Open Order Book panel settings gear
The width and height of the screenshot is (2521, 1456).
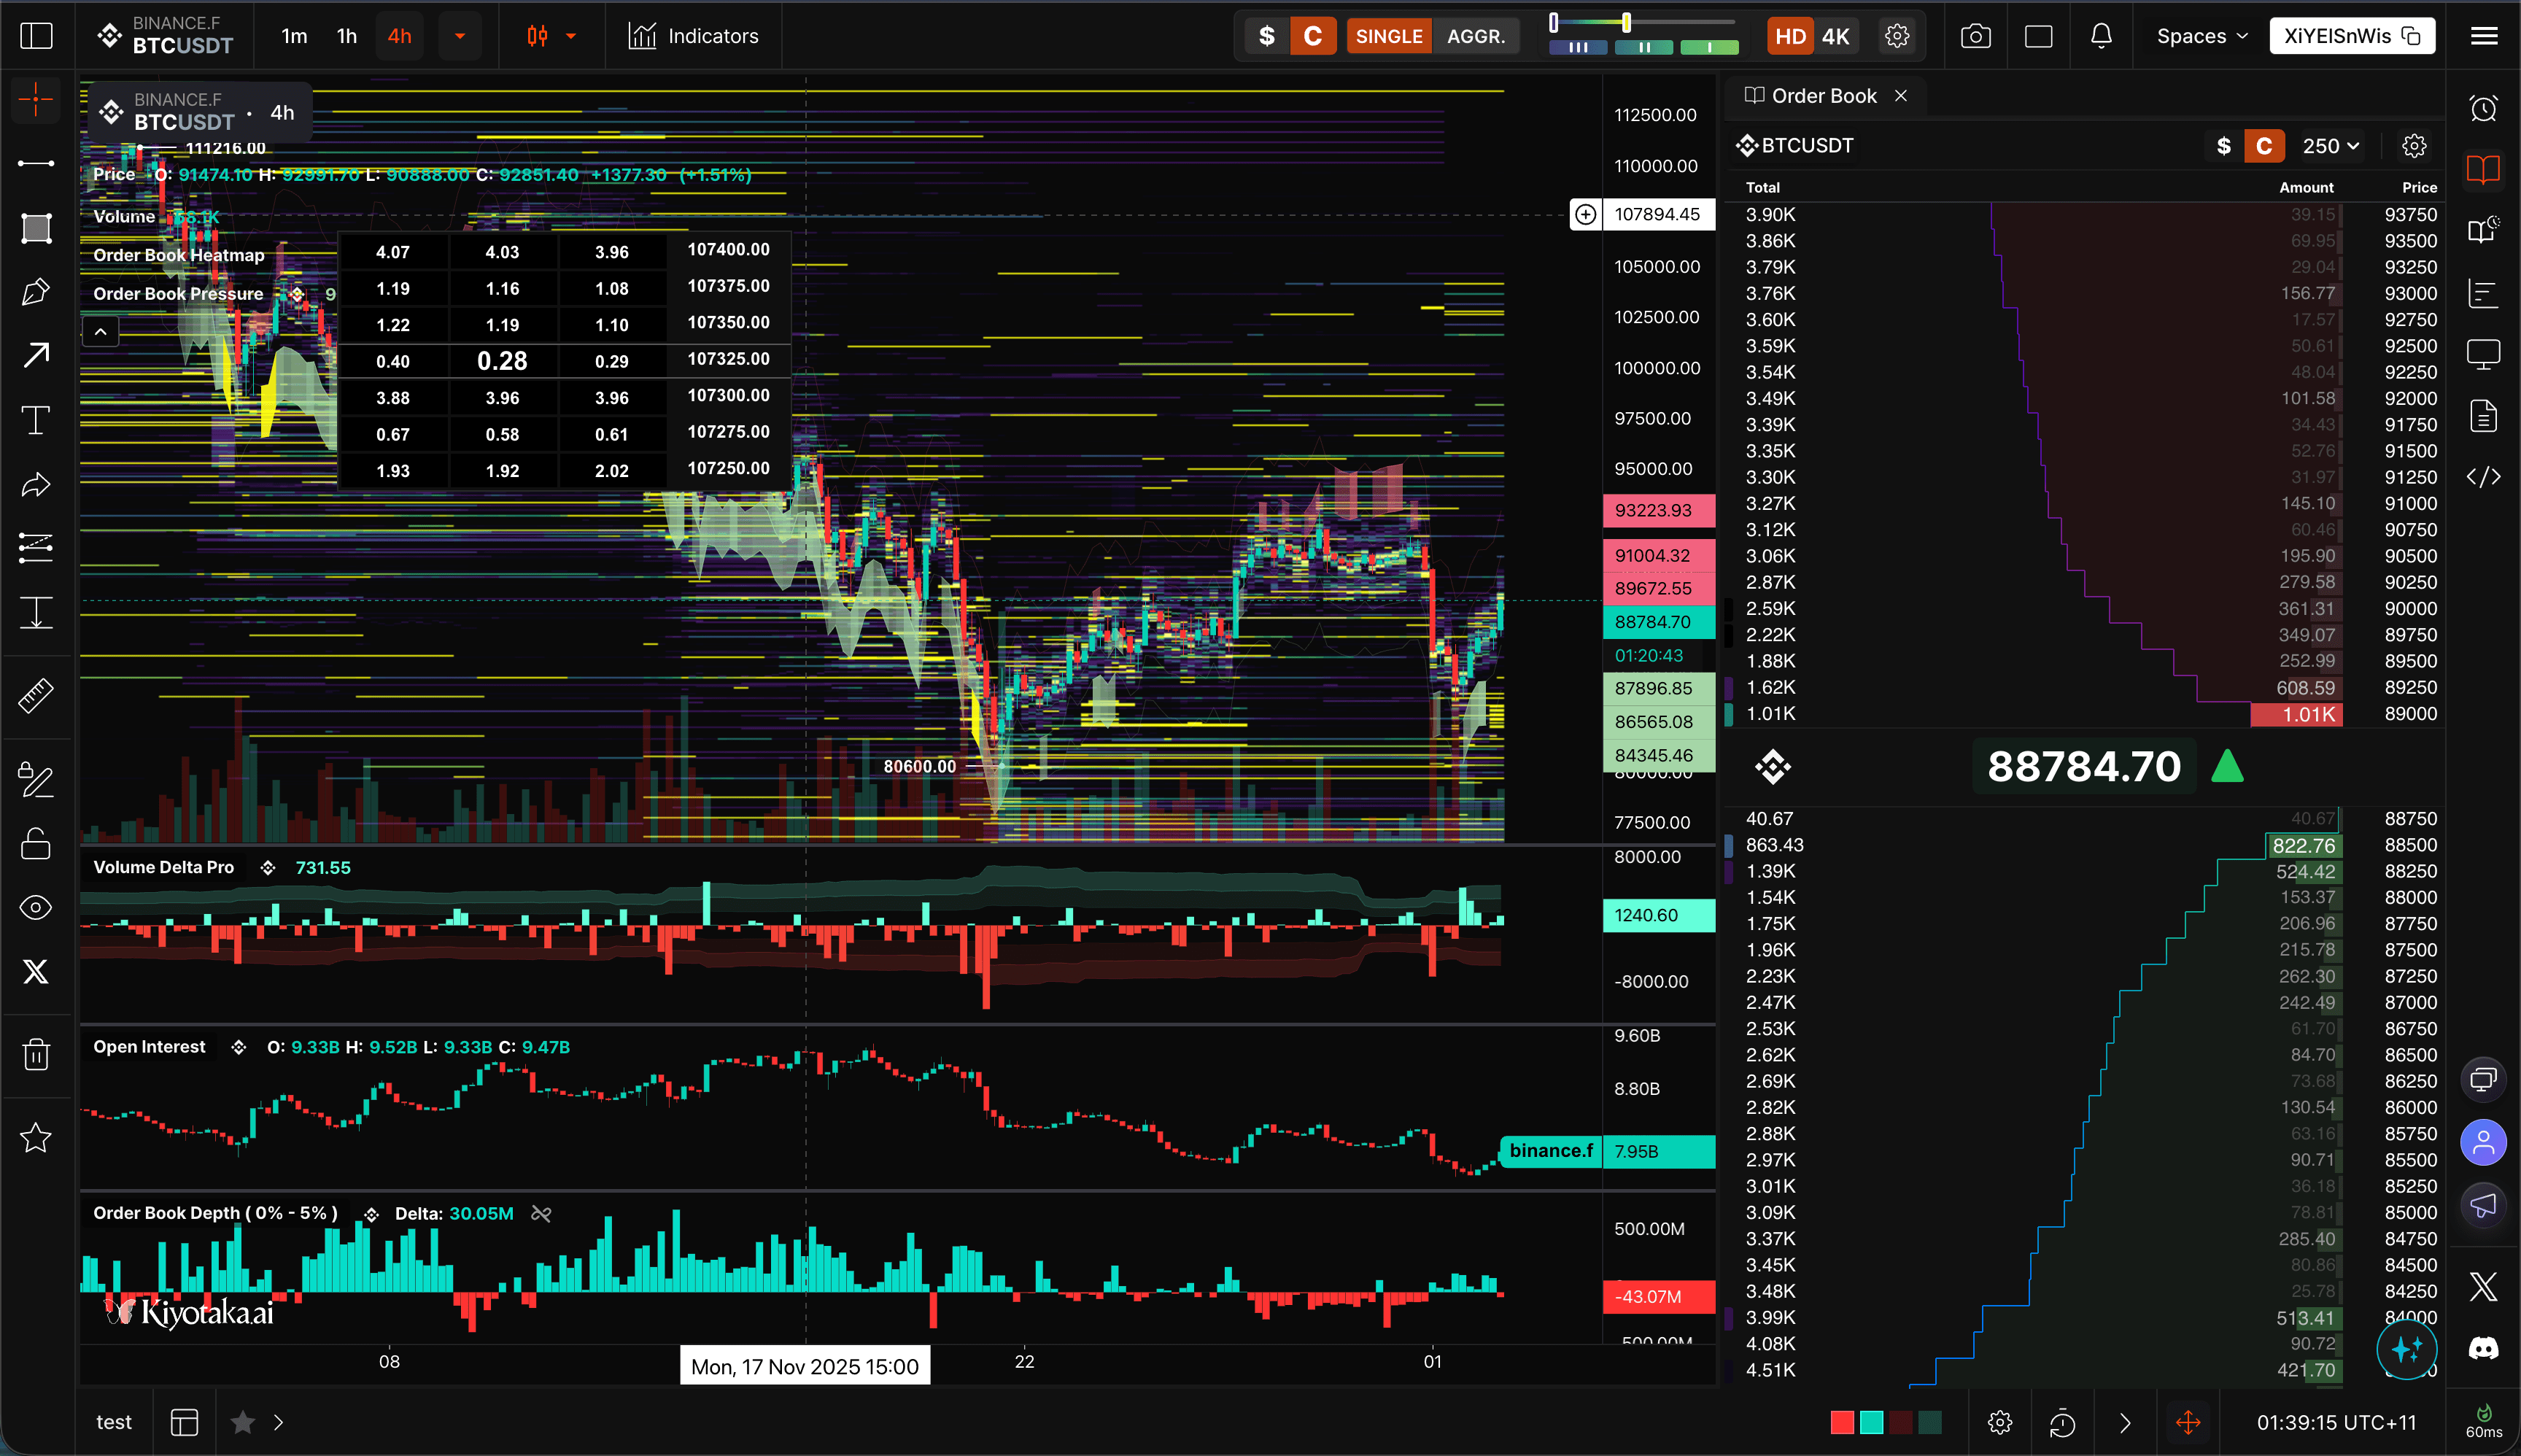2414,146
